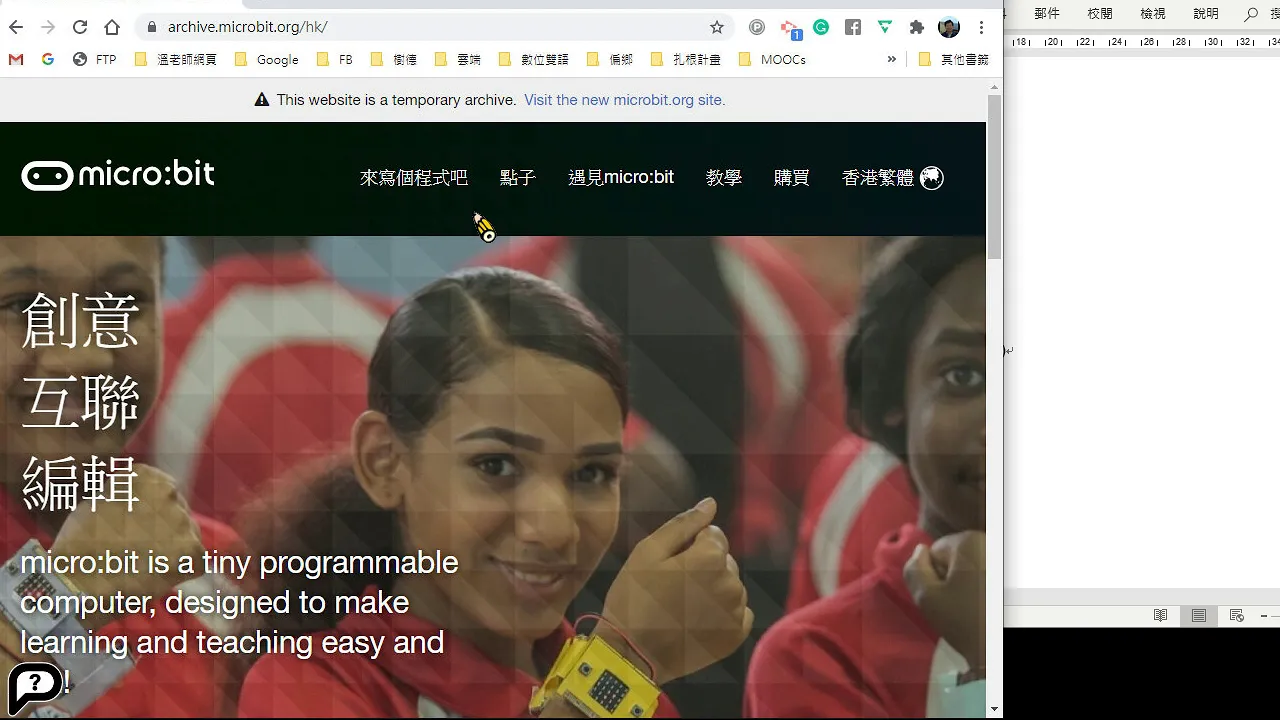
Task: Bookmark this page with the star icon
Action: pos(716,27)
